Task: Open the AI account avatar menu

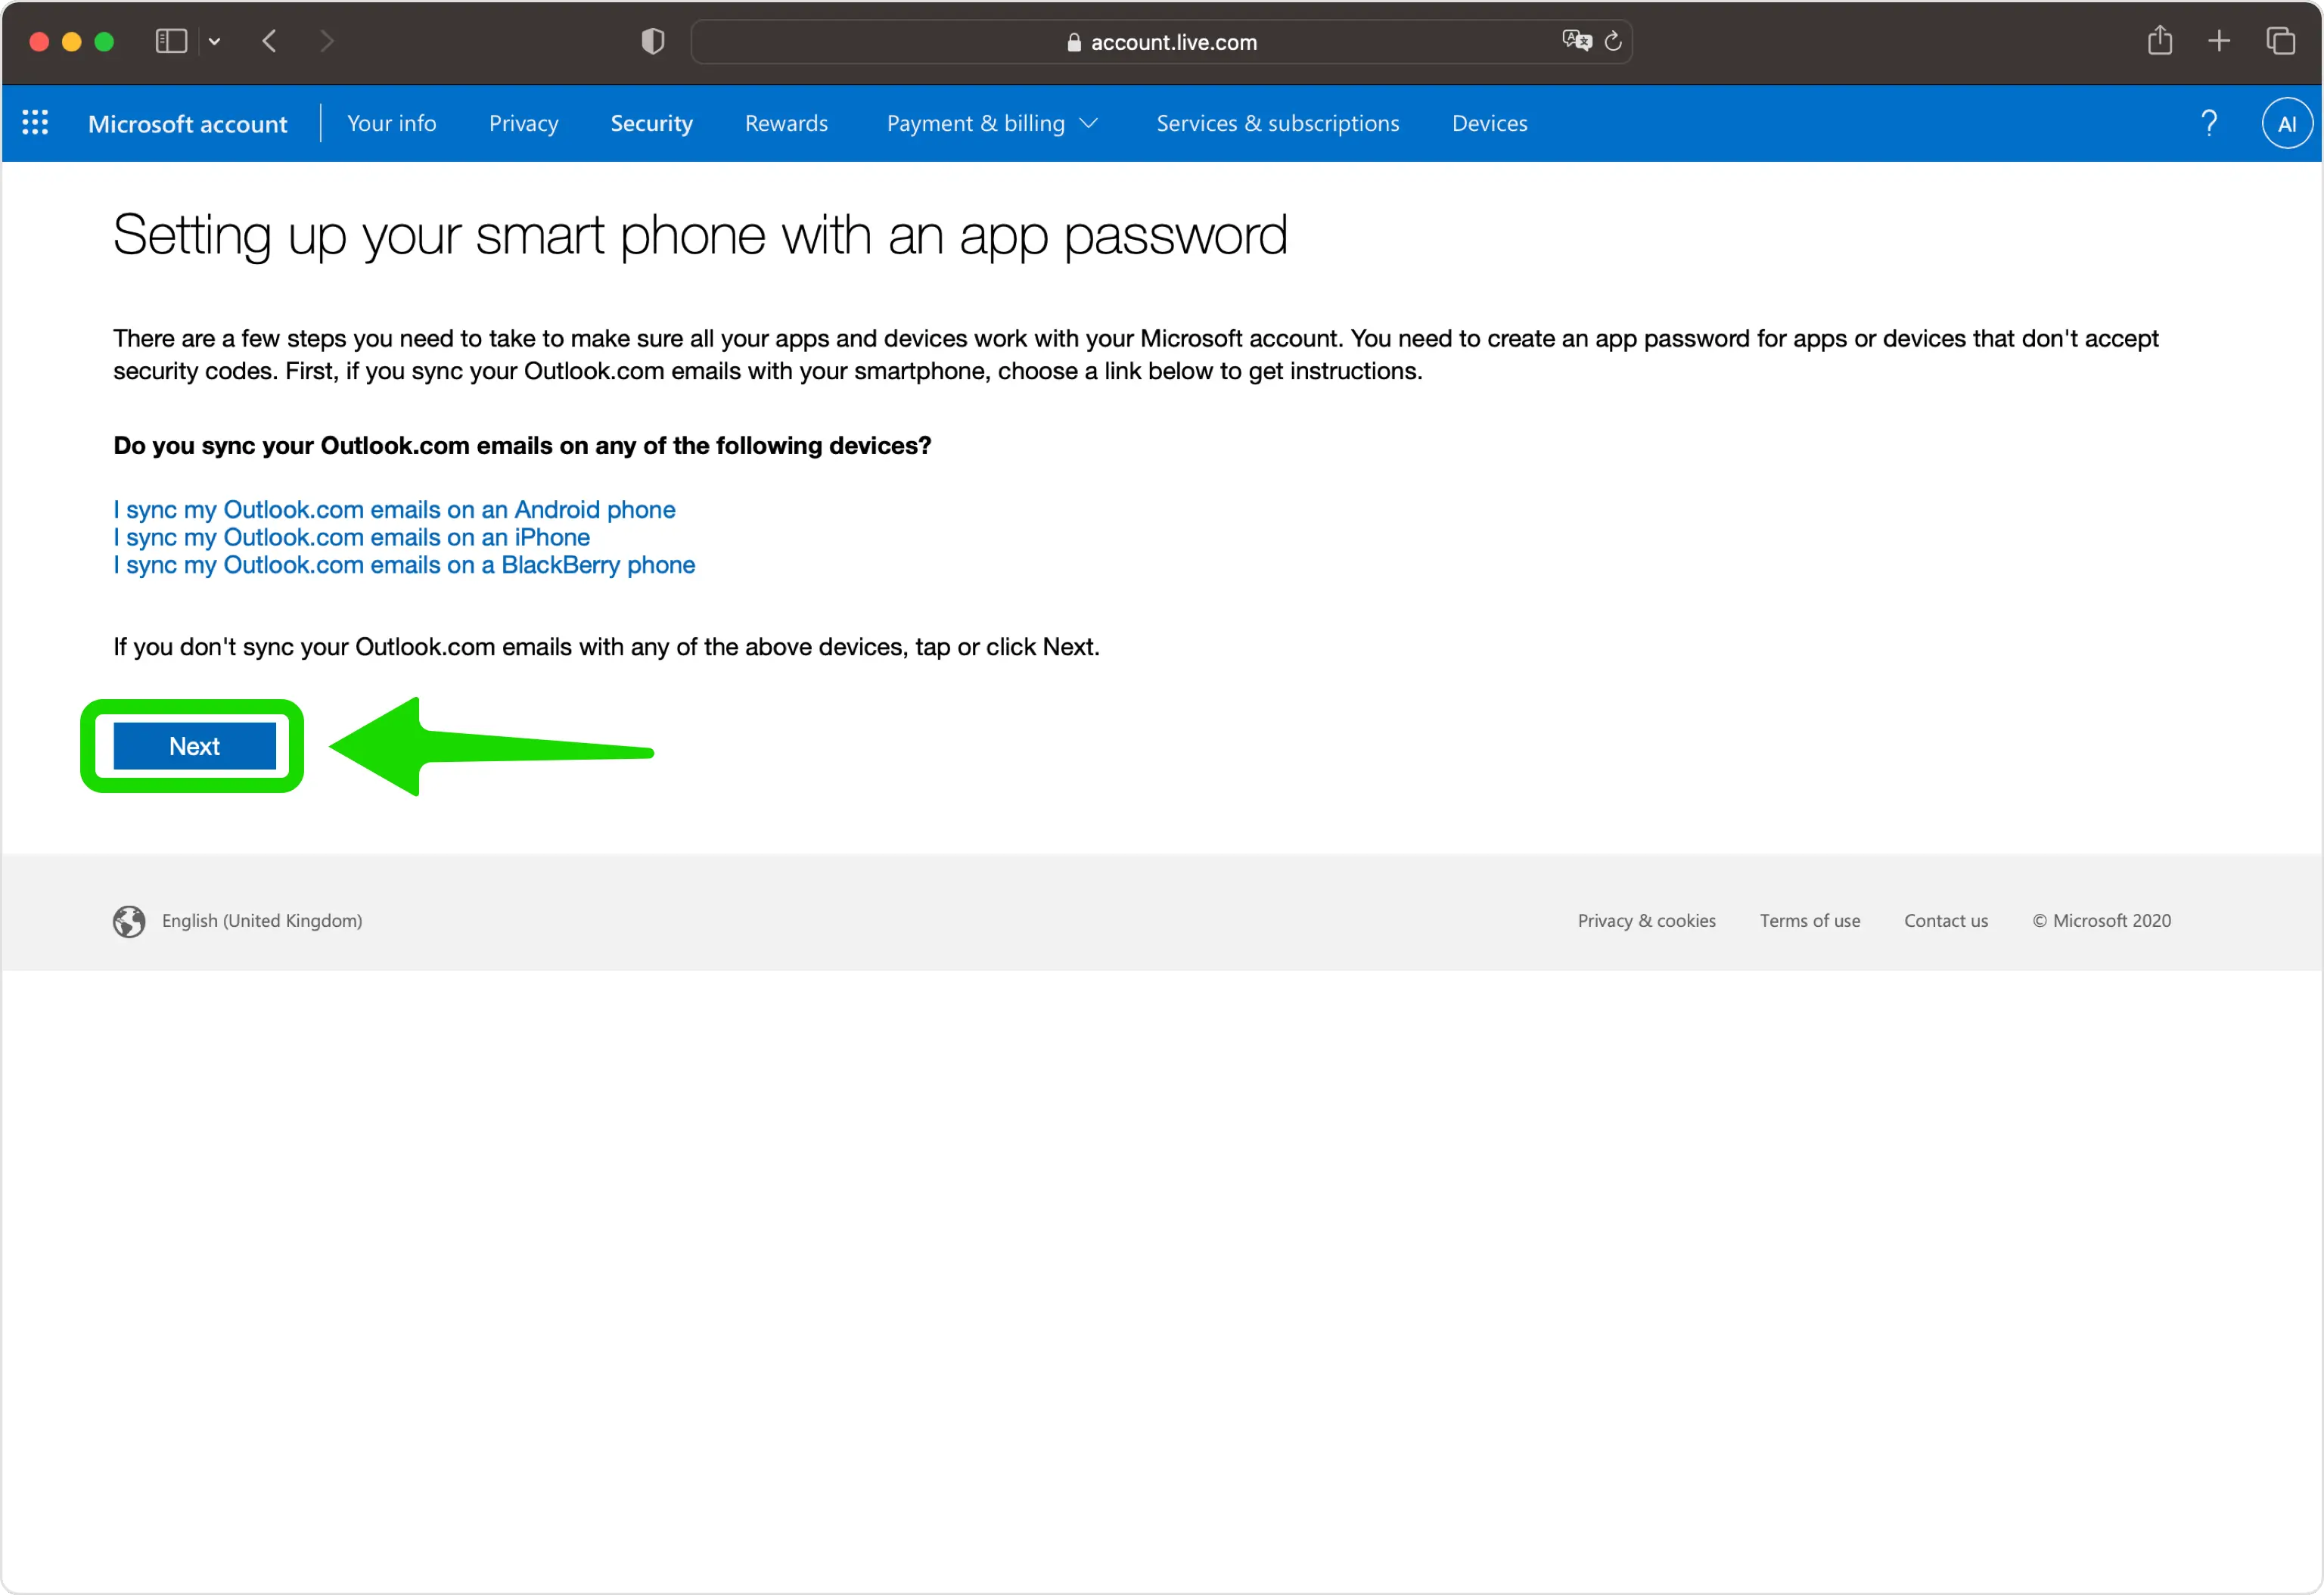Action: pos(2286,123)
